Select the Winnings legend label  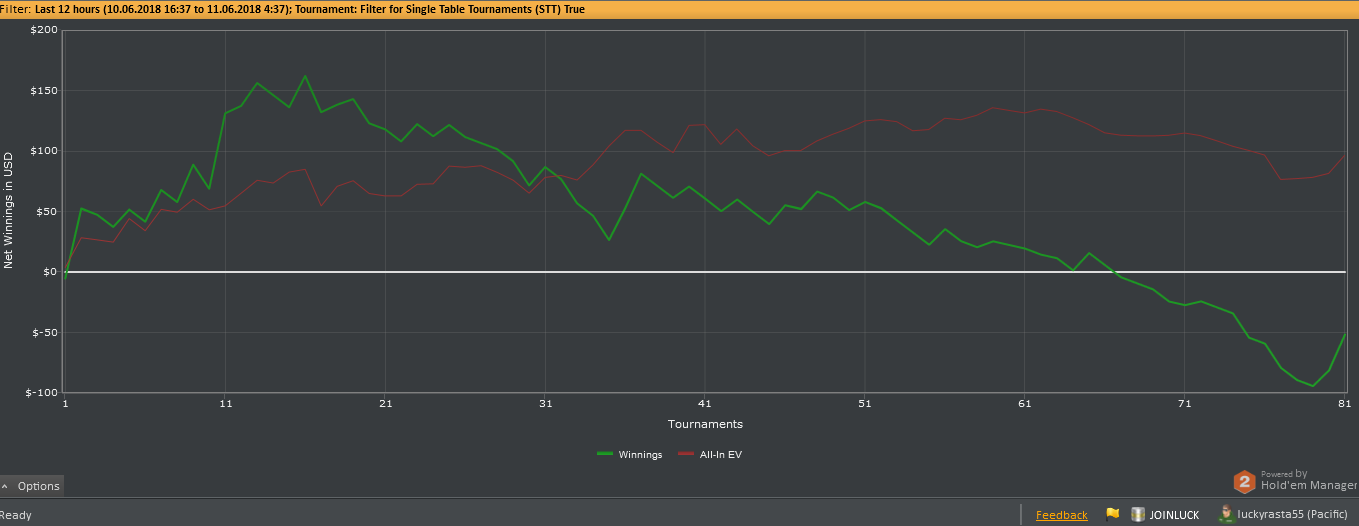coord(640,455)
